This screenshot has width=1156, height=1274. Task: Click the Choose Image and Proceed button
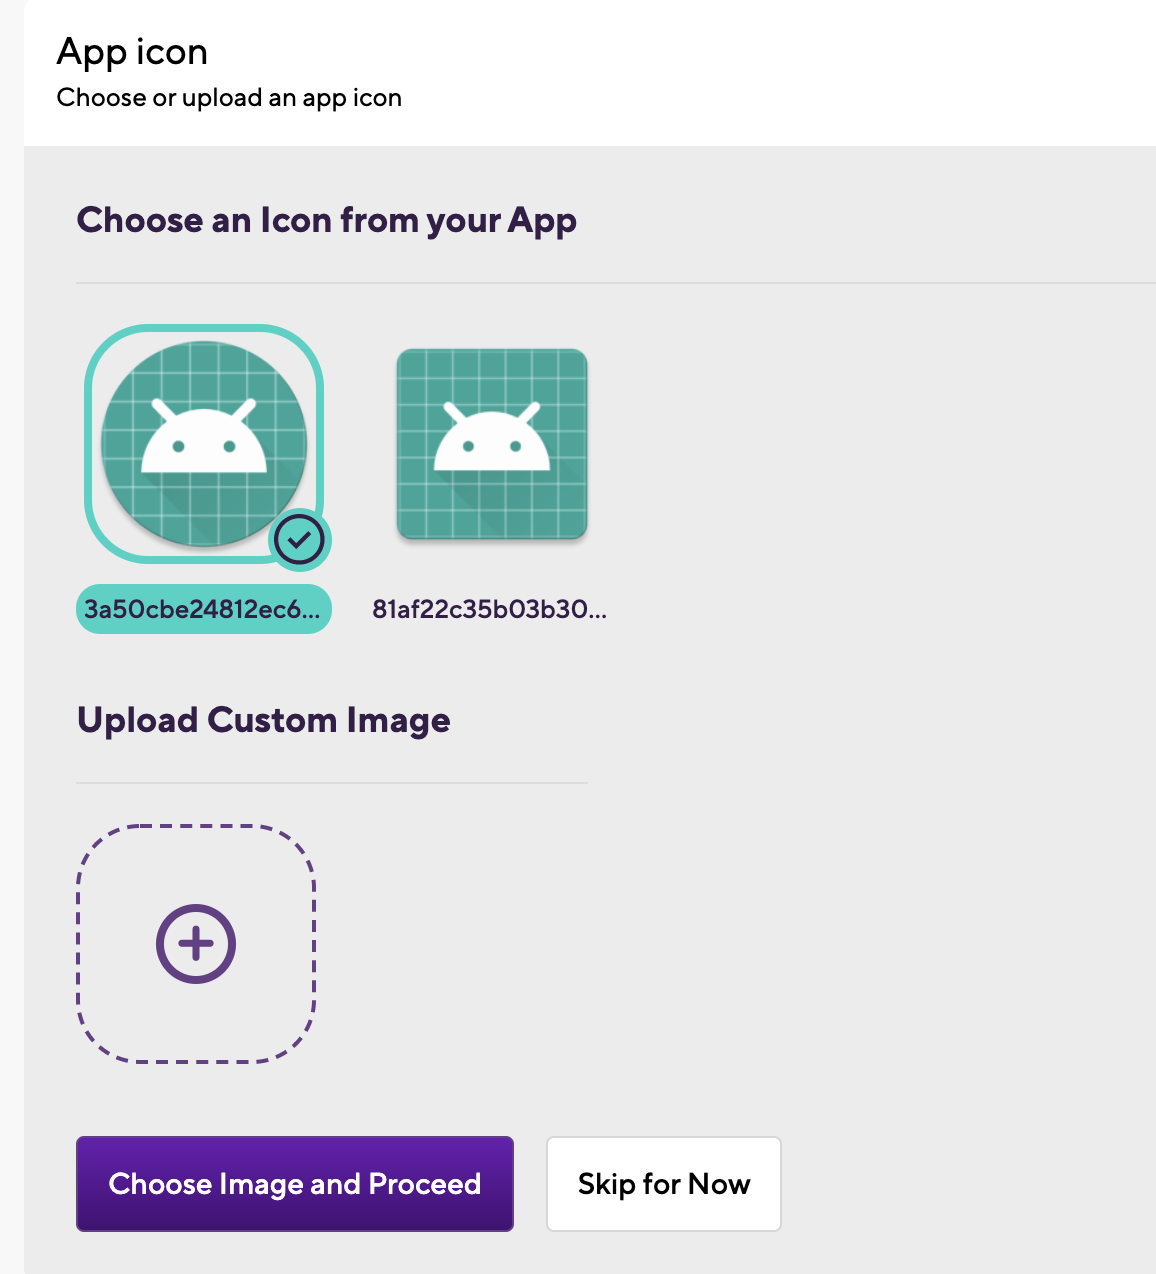point(295,1184)
